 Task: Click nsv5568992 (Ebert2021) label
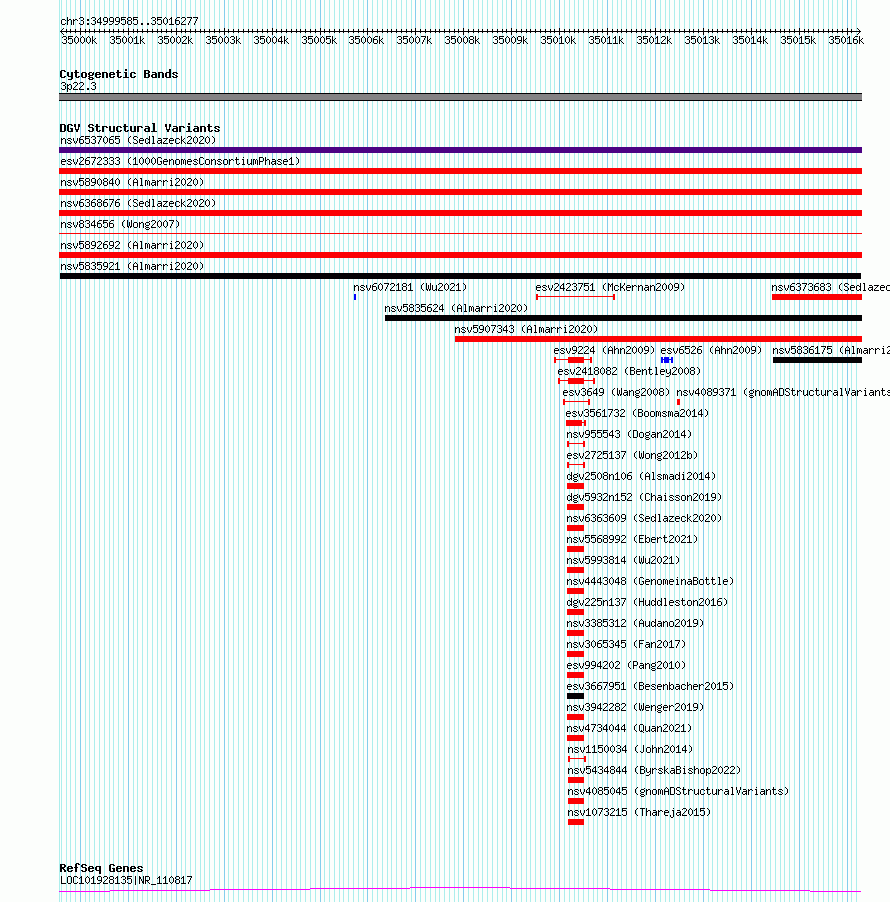coord(632,540)
